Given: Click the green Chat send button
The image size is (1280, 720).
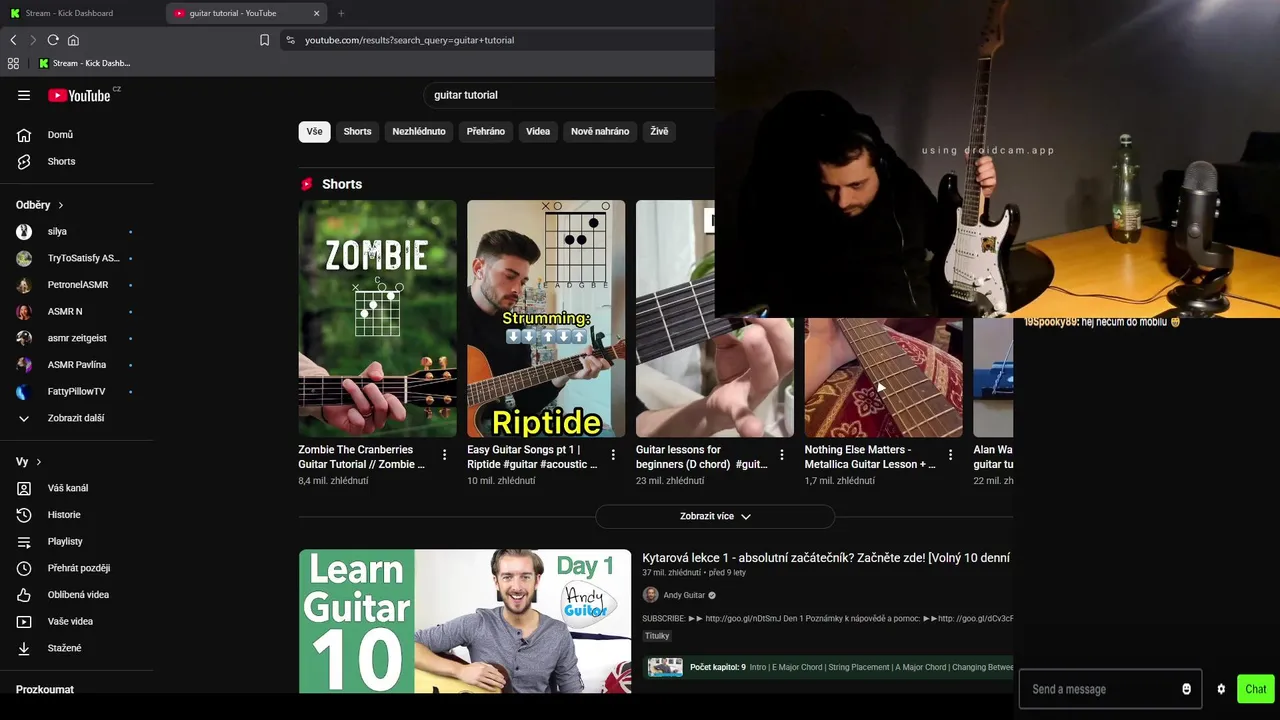Looking at the screenshot, I should (x=1256, y=689).
